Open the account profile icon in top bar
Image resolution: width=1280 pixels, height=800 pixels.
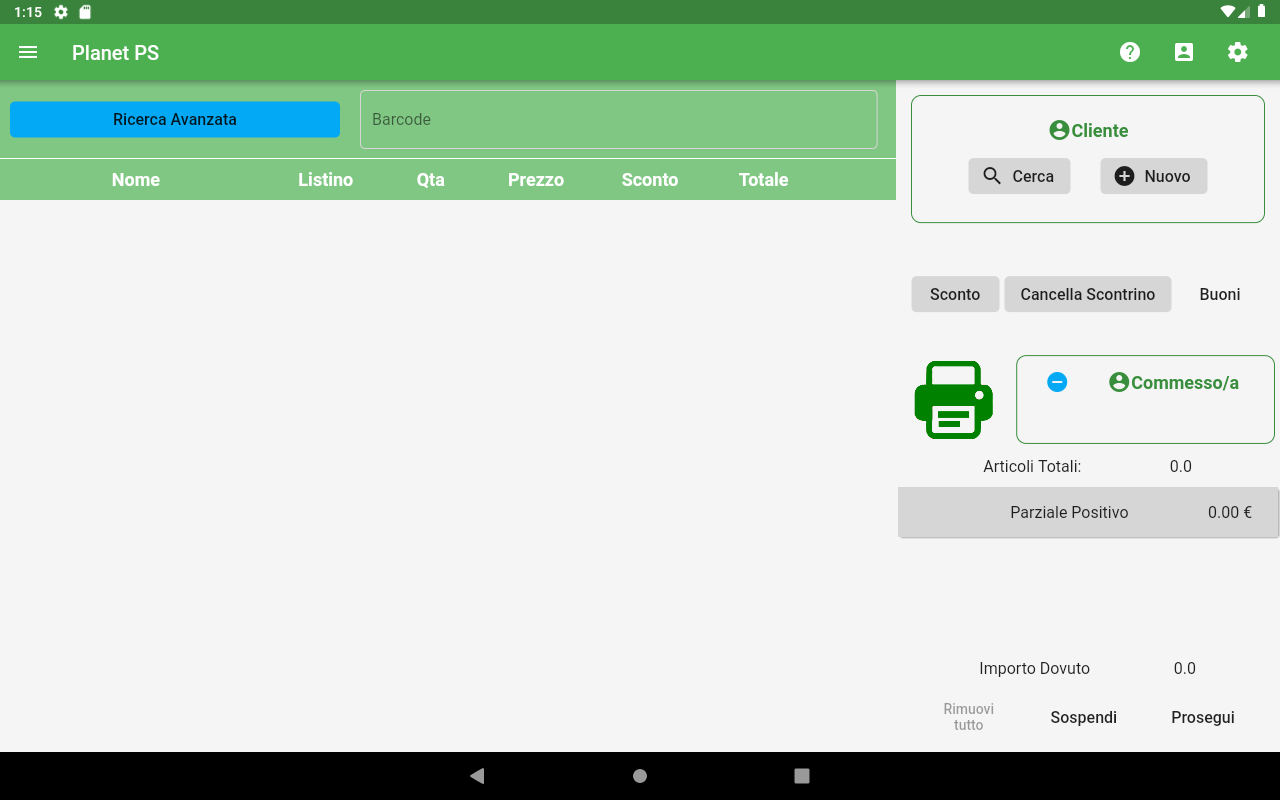coord(1184,52)
